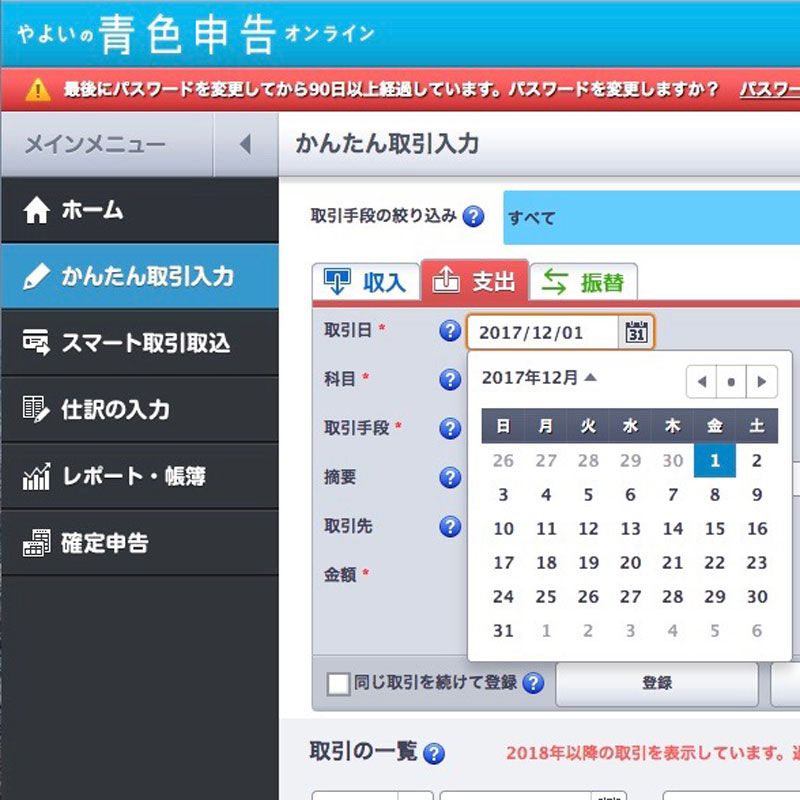Click the help icon beside 取引手段の絞り込み

coord(473,217)
